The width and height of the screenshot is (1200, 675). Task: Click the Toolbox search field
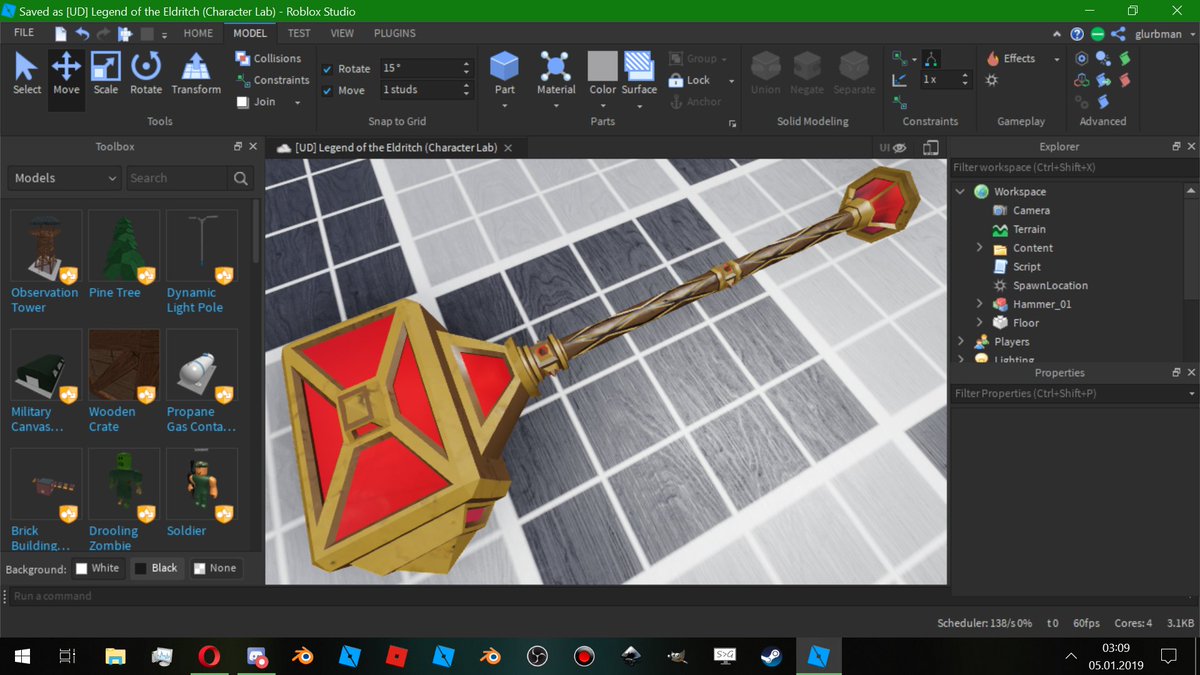coord(176,178)
